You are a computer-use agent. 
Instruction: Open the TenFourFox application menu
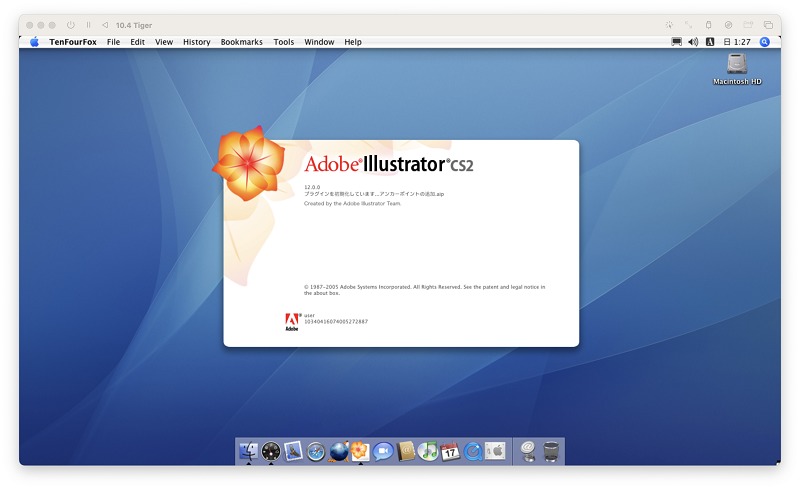(72, 42)
